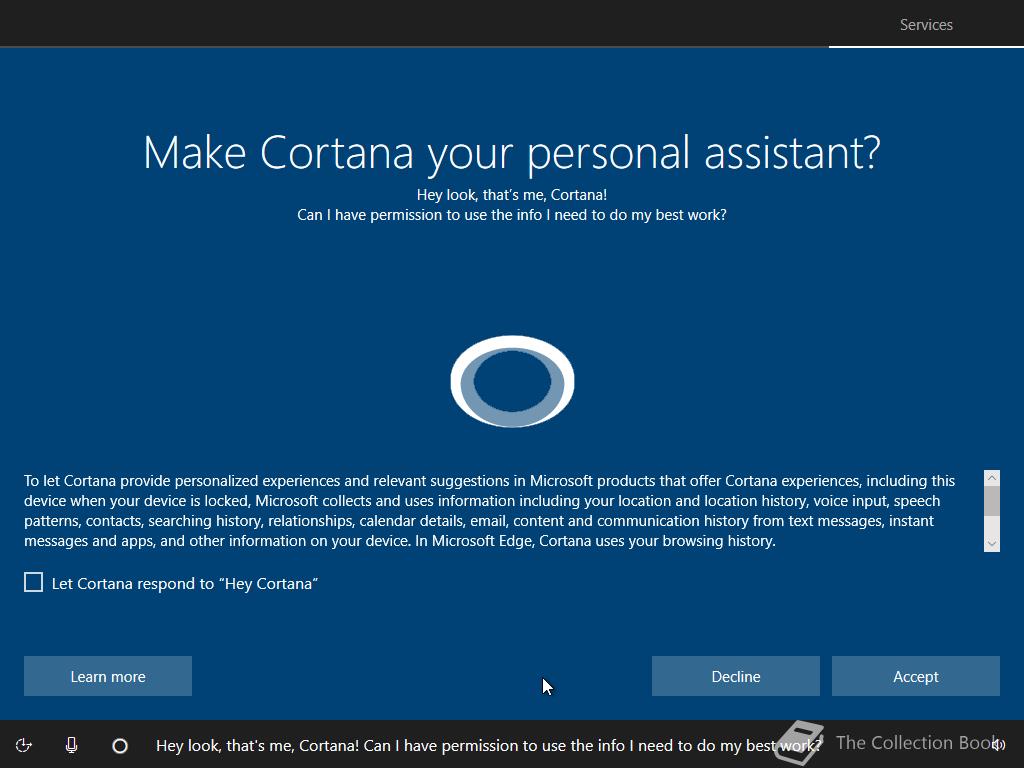Screen dimensions: 1024x768
Task: Toggle the microphone icon in bottom bar
Action: point(72,745)
